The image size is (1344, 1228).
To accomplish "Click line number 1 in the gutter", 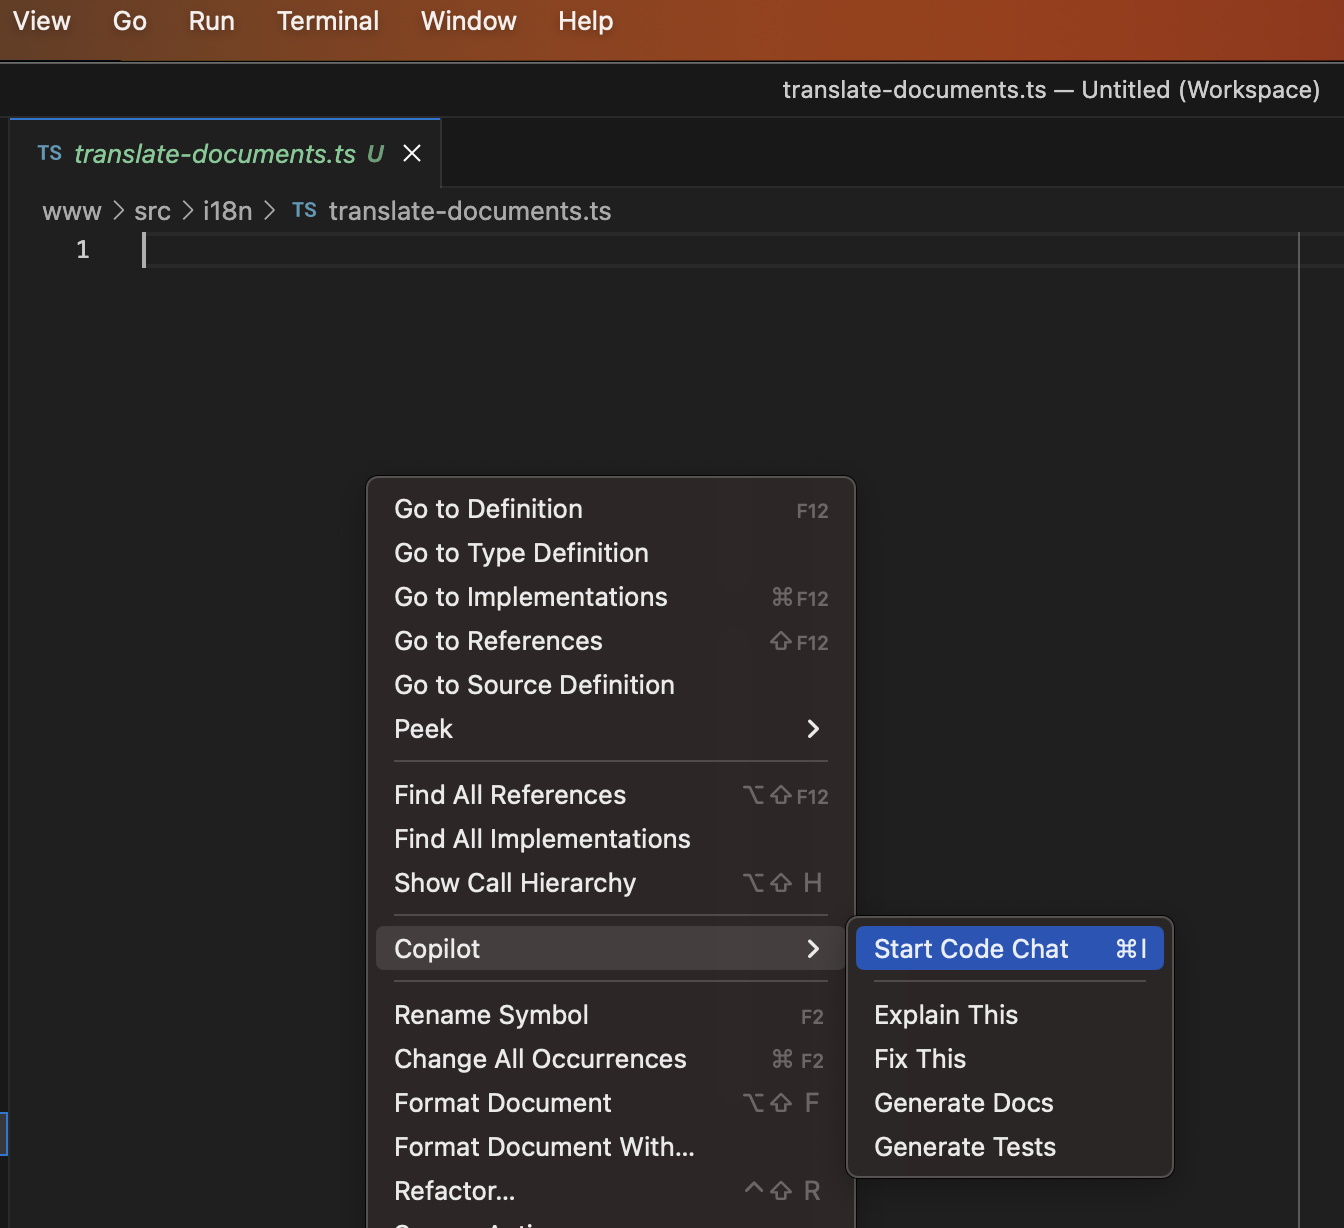I will (x=83, y=249).
